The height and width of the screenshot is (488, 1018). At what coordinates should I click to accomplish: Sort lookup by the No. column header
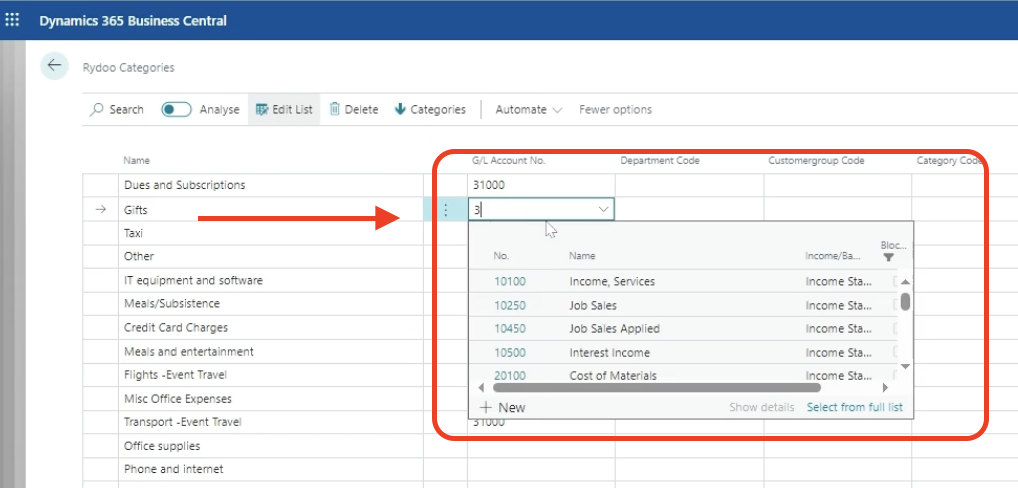[501, 256]
